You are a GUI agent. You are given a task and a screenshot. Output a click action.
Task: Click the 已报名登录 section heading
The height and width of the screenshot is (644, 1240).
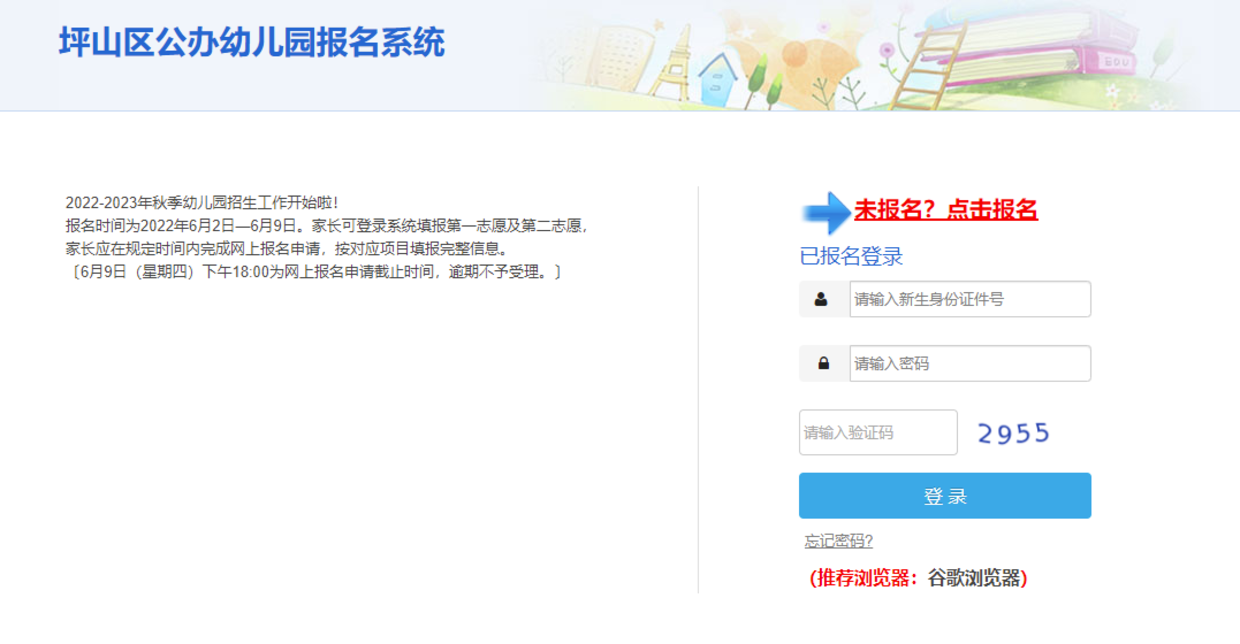pyautogui.click(x=851, y=257)
